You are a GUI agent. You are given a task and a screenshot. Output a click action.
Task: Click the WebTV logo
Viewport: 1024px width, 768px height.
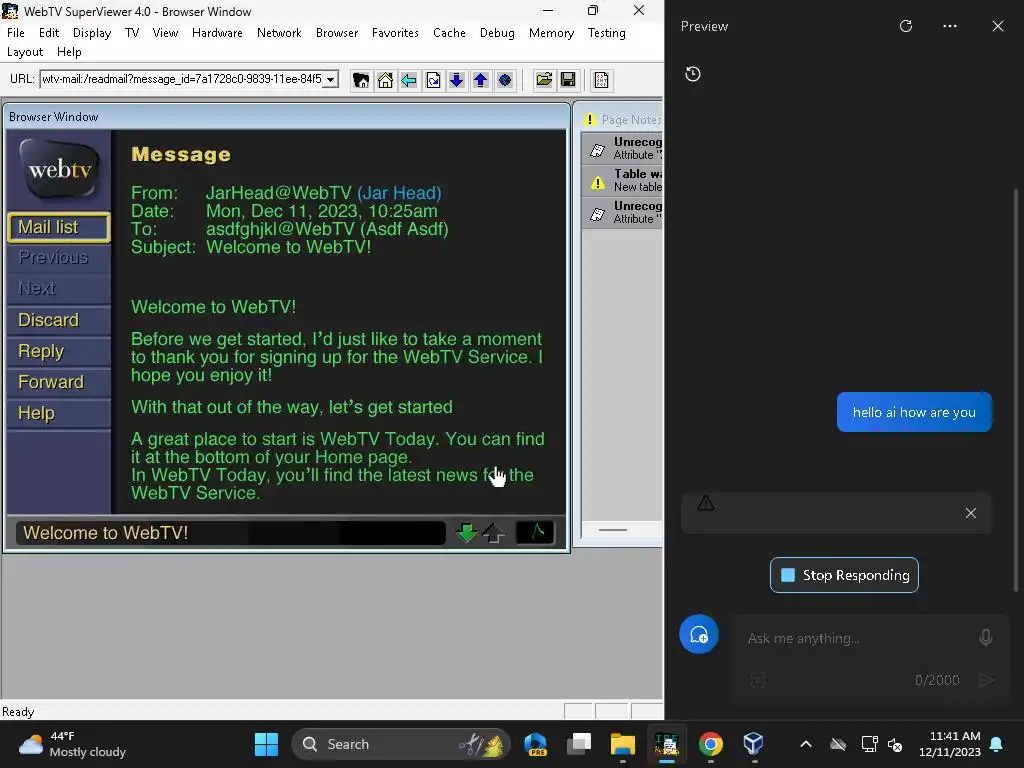(59, 170)
